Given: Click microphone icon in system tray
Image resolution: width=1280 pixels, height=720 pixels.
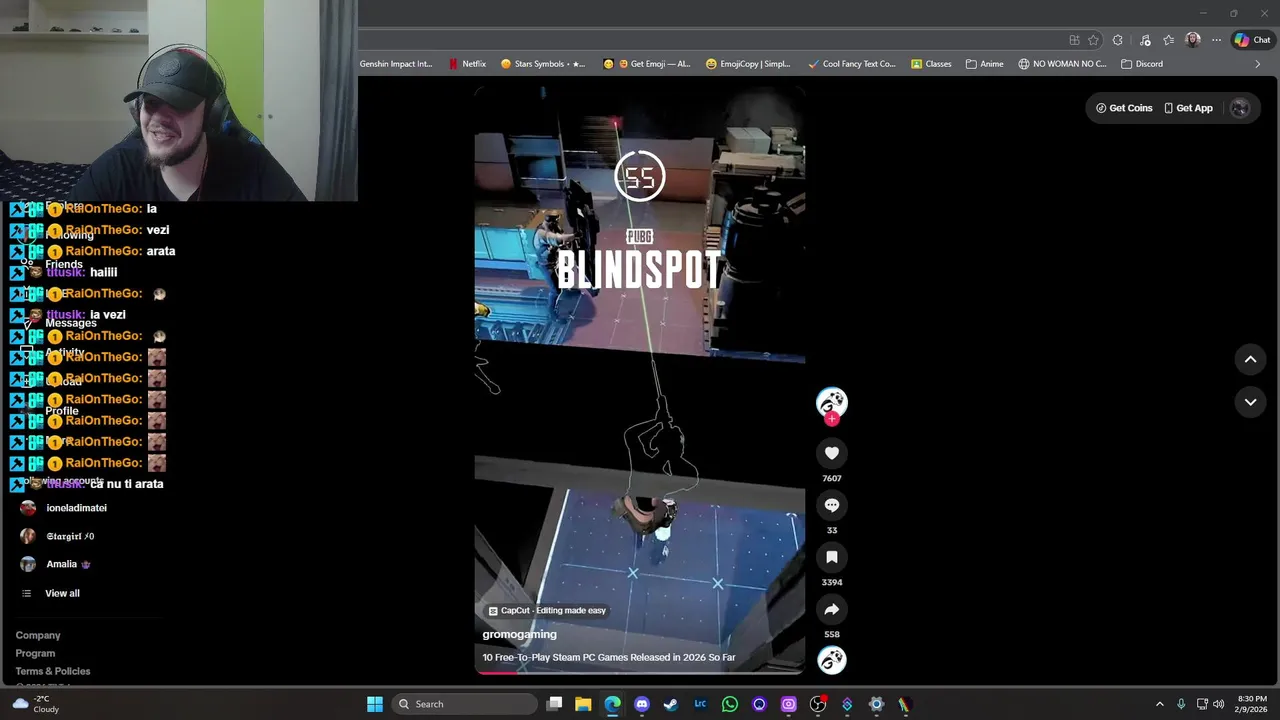Looking at the screenshot, I should [1181, 704].
